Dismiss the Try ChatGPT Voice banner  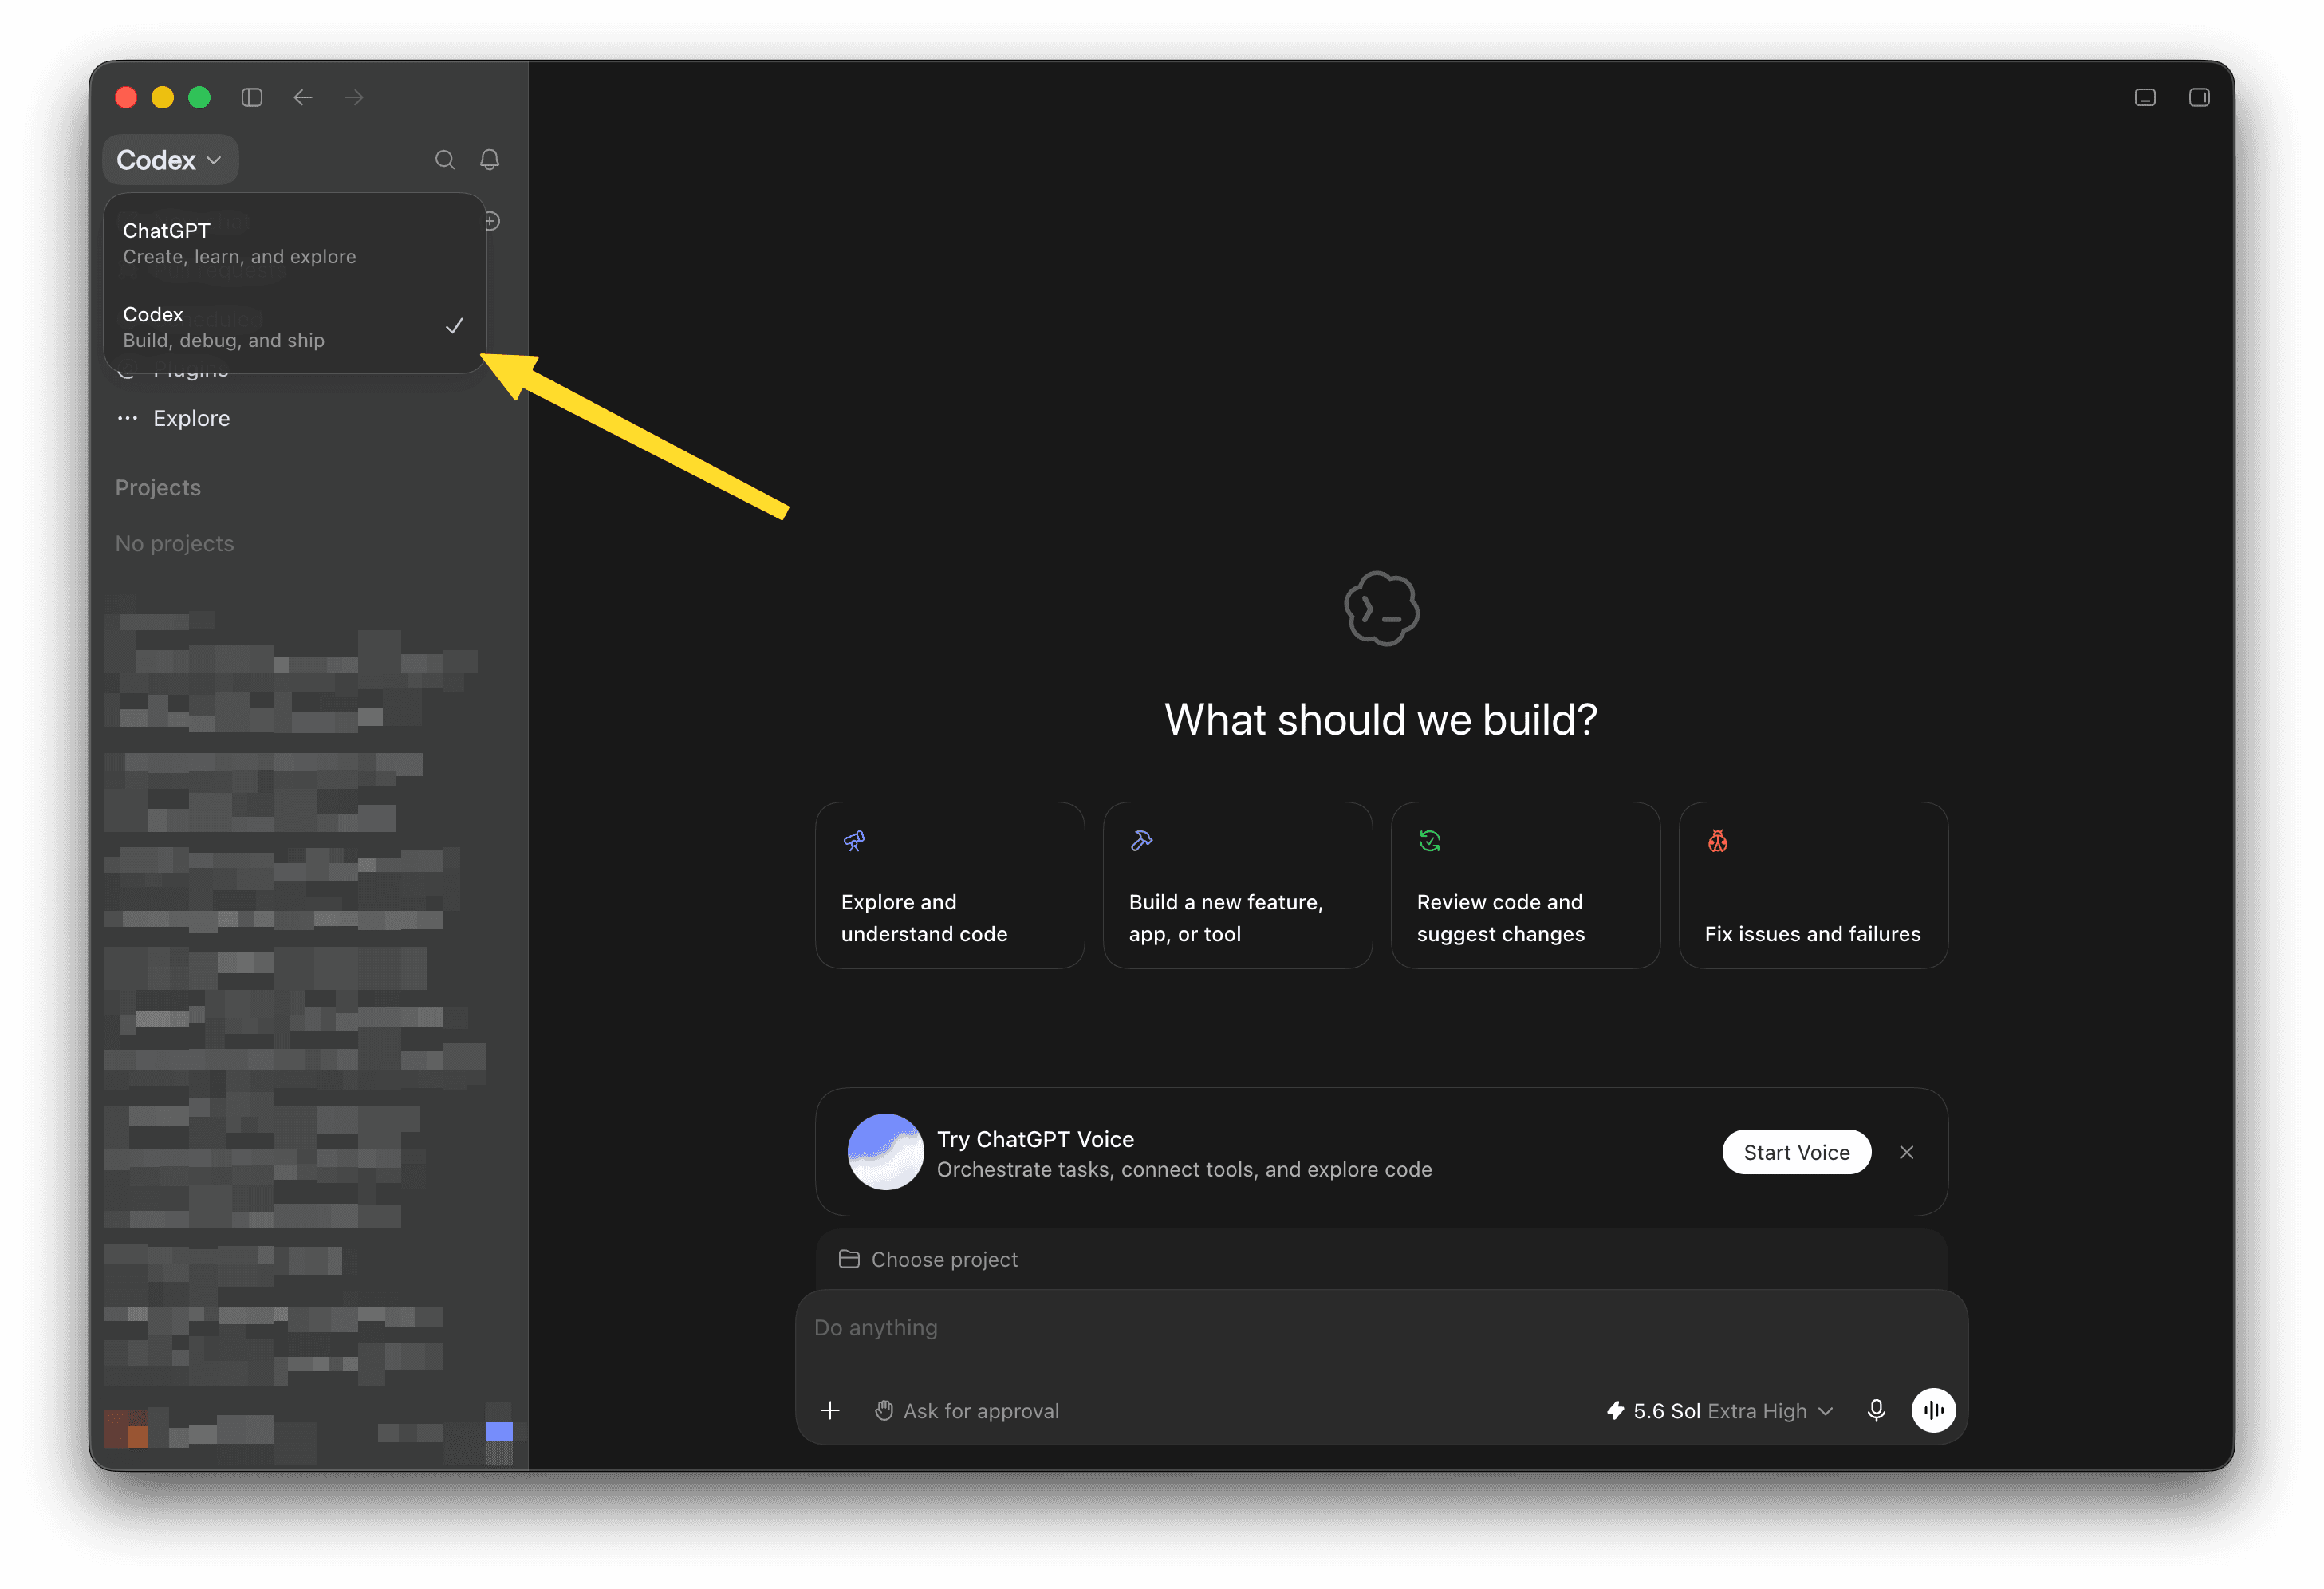tap(1907, 1152)
